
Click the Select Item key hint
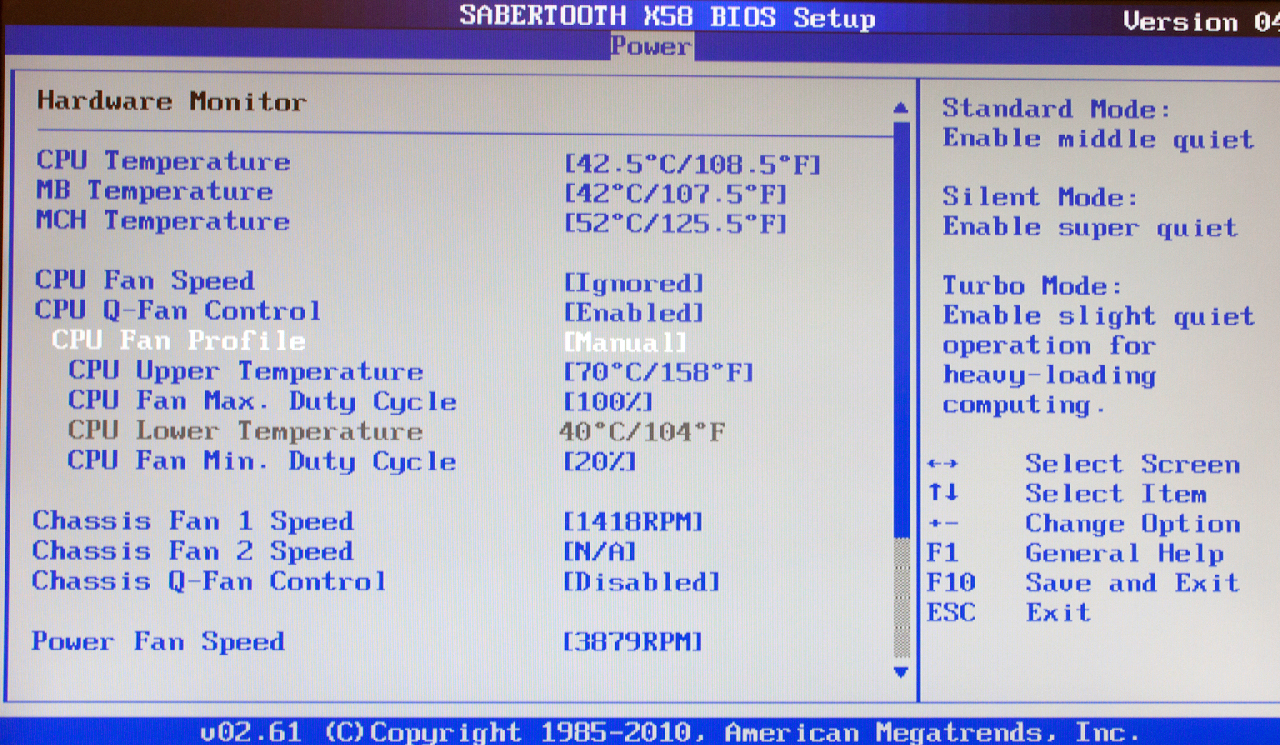pos(1115,494)
